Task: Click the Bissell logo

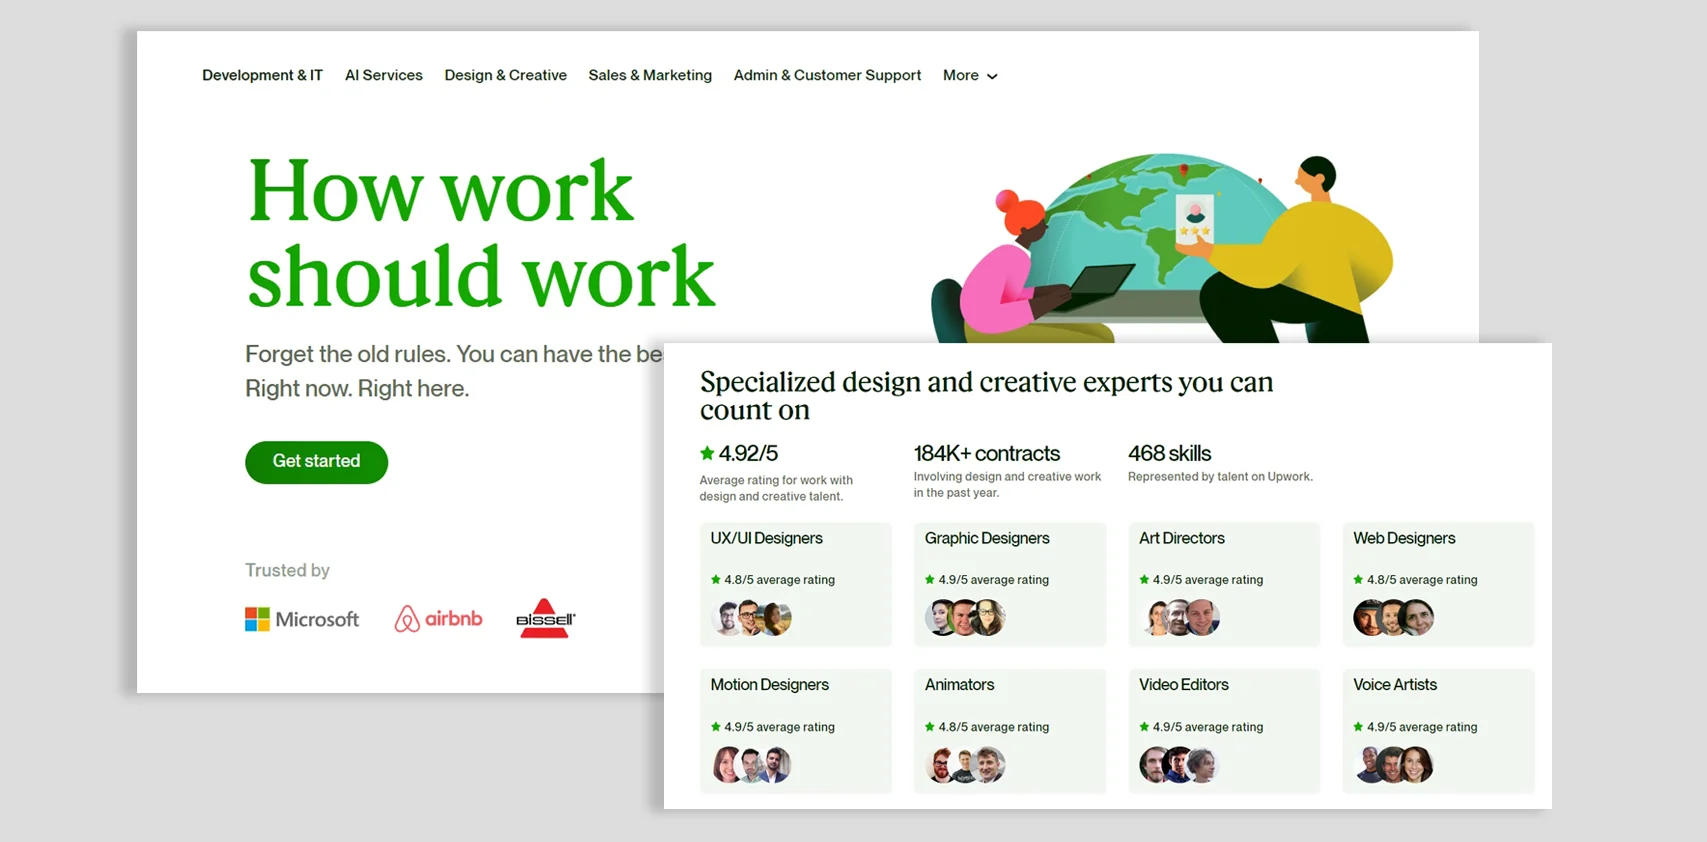Action: coord(545,619)
